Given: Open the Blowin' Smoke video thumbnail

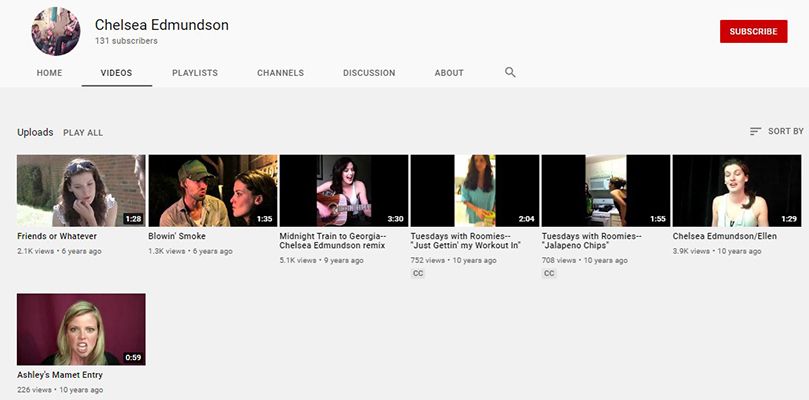Looking at the screenshot, I should 212,190.
